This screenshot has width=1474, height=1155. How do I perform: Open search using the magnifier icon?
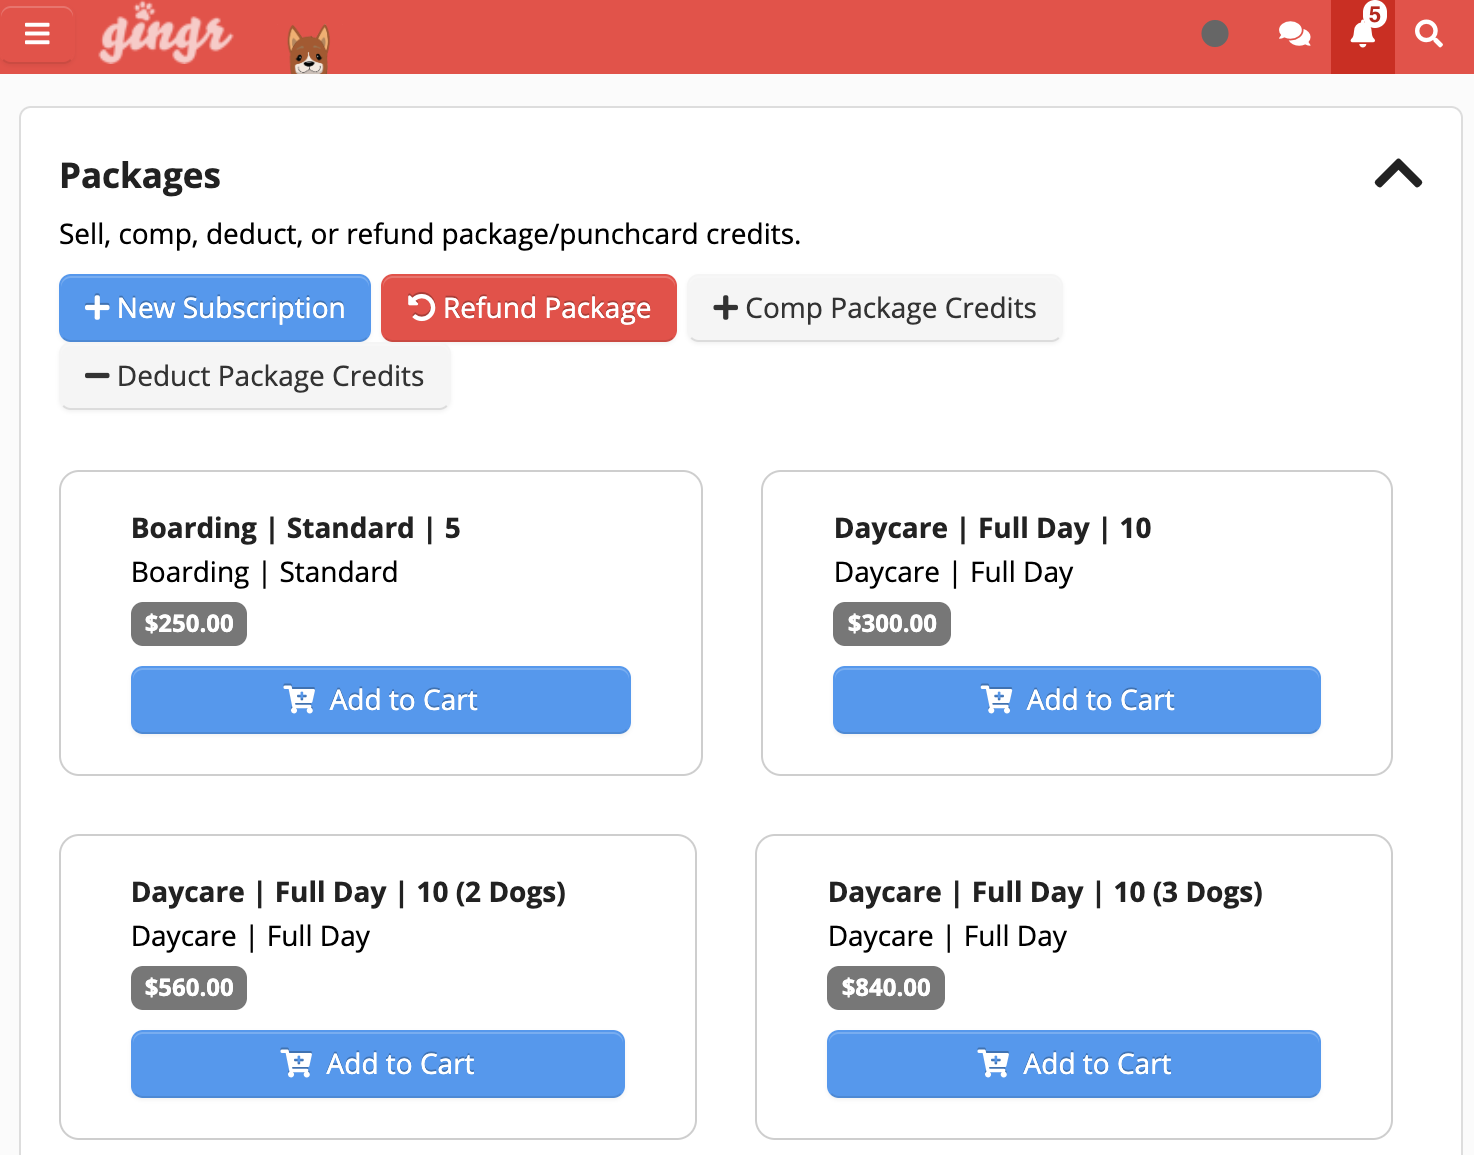coord(1427,33)
